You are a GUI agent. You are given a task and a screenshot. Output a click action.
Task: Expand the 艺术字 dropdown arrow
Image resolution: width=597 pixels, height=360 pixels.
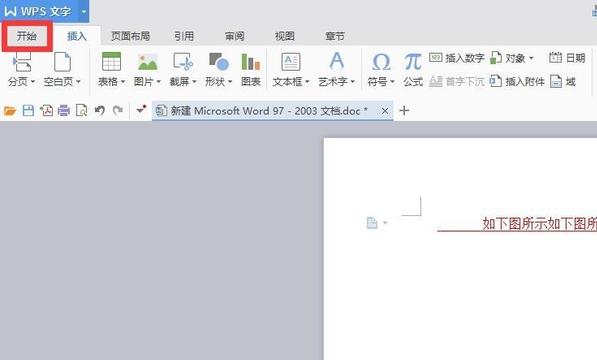coord(353,81)
